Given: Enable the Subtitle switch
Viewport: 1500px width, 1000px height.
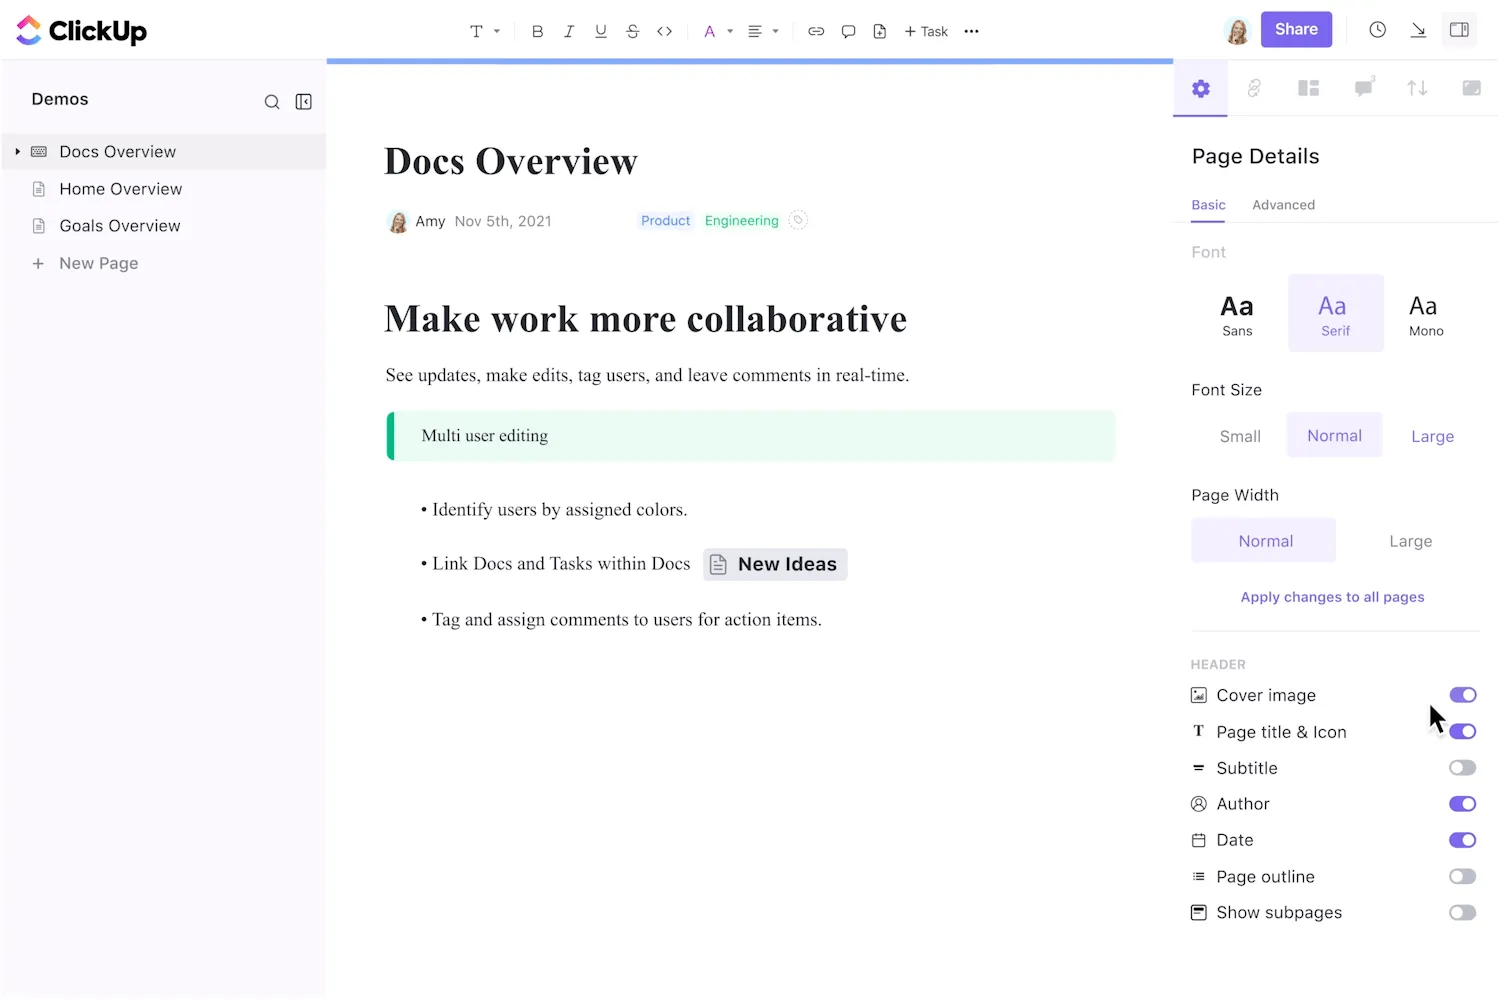Looking at the screenshot, I should click(1463, 768).
